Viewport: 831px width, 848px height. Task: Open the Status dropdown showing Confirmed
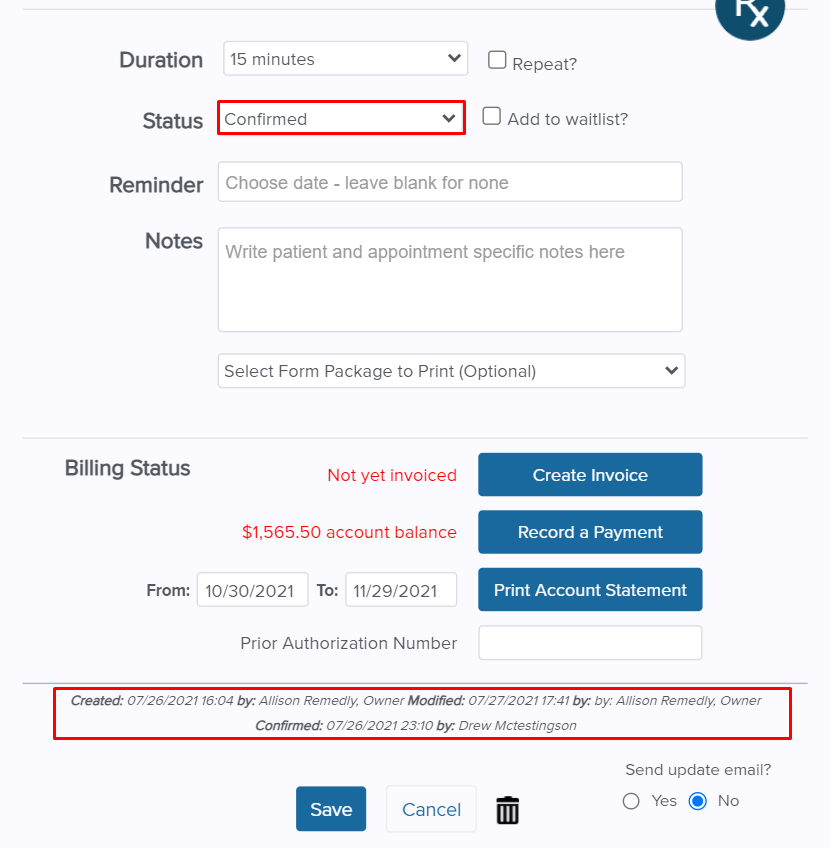tap(341, 118)
